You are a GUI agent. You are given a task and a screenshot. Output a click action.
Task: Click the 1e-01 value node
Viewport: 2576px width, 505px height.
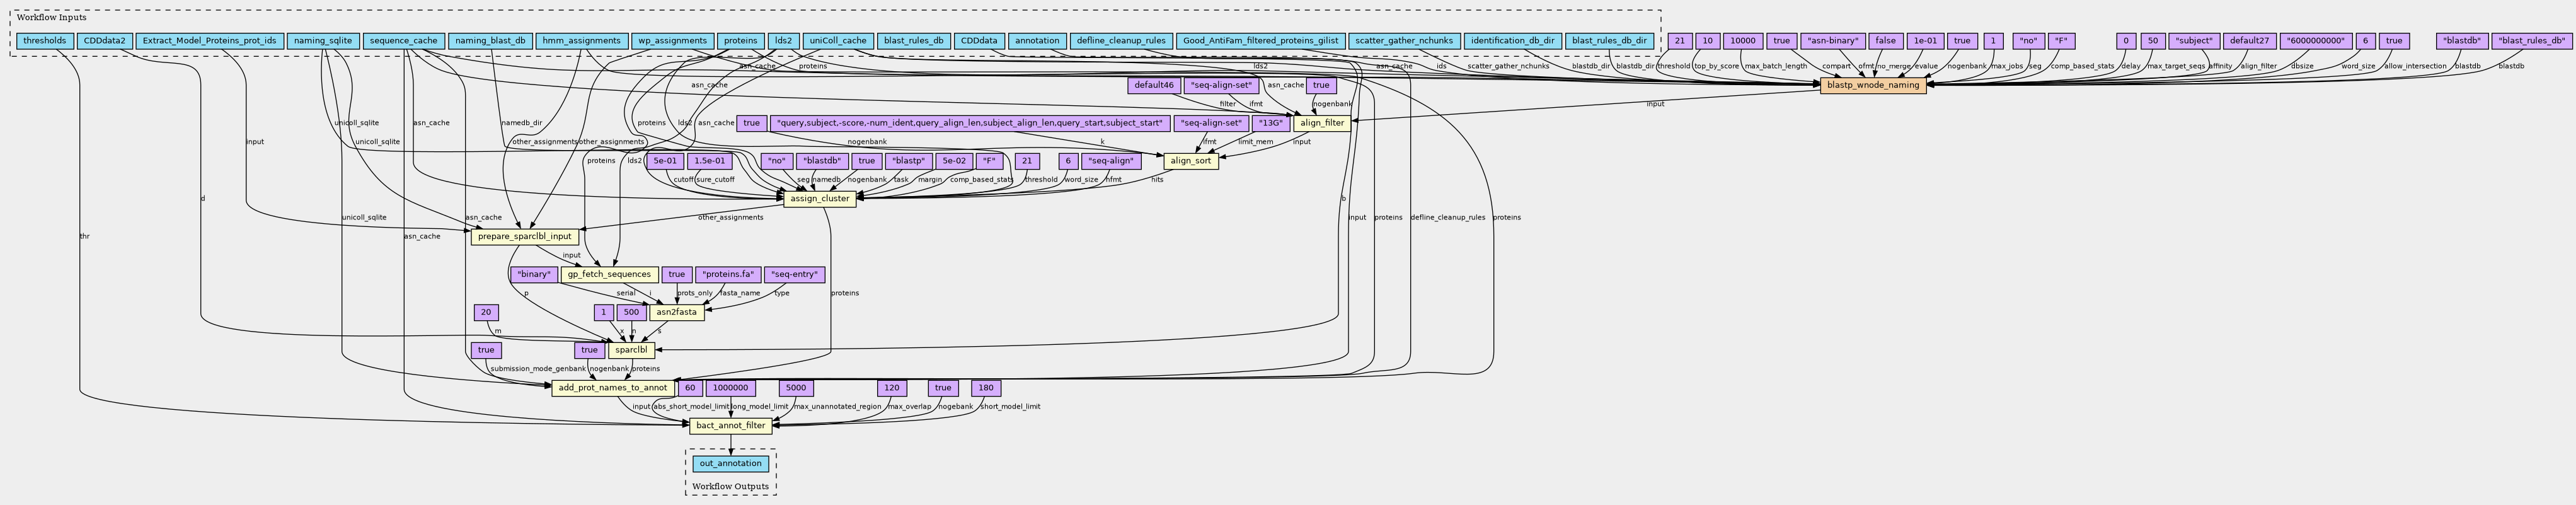pos(1925,41)
